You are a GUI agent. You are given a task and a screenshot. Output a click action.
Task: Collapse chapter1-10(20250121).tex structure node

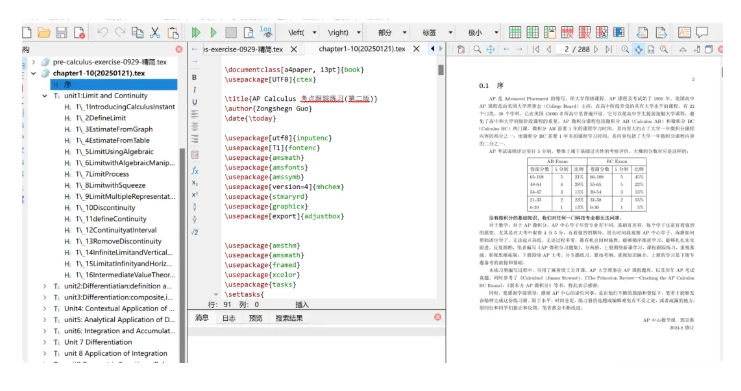click(34, 73)
